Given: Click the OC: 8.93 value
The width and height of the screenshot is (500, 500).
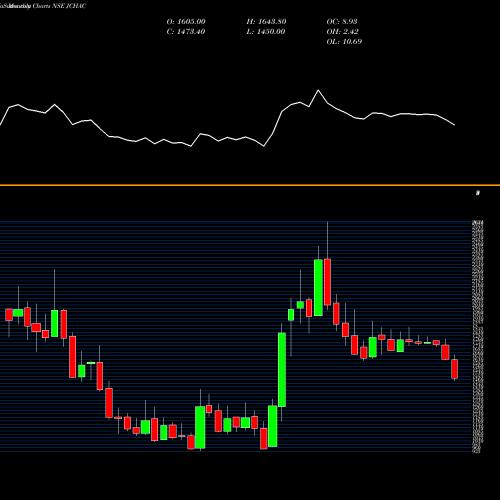Looking at the screenshot, I should [x=342, y=22].
